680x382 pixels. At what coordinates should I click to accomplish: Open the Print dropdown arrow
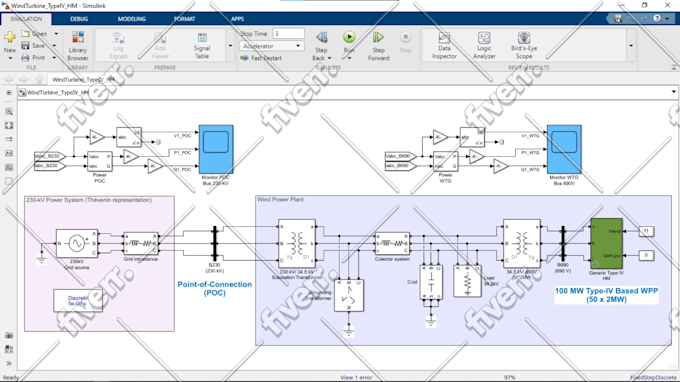click(x=54, y=57)
